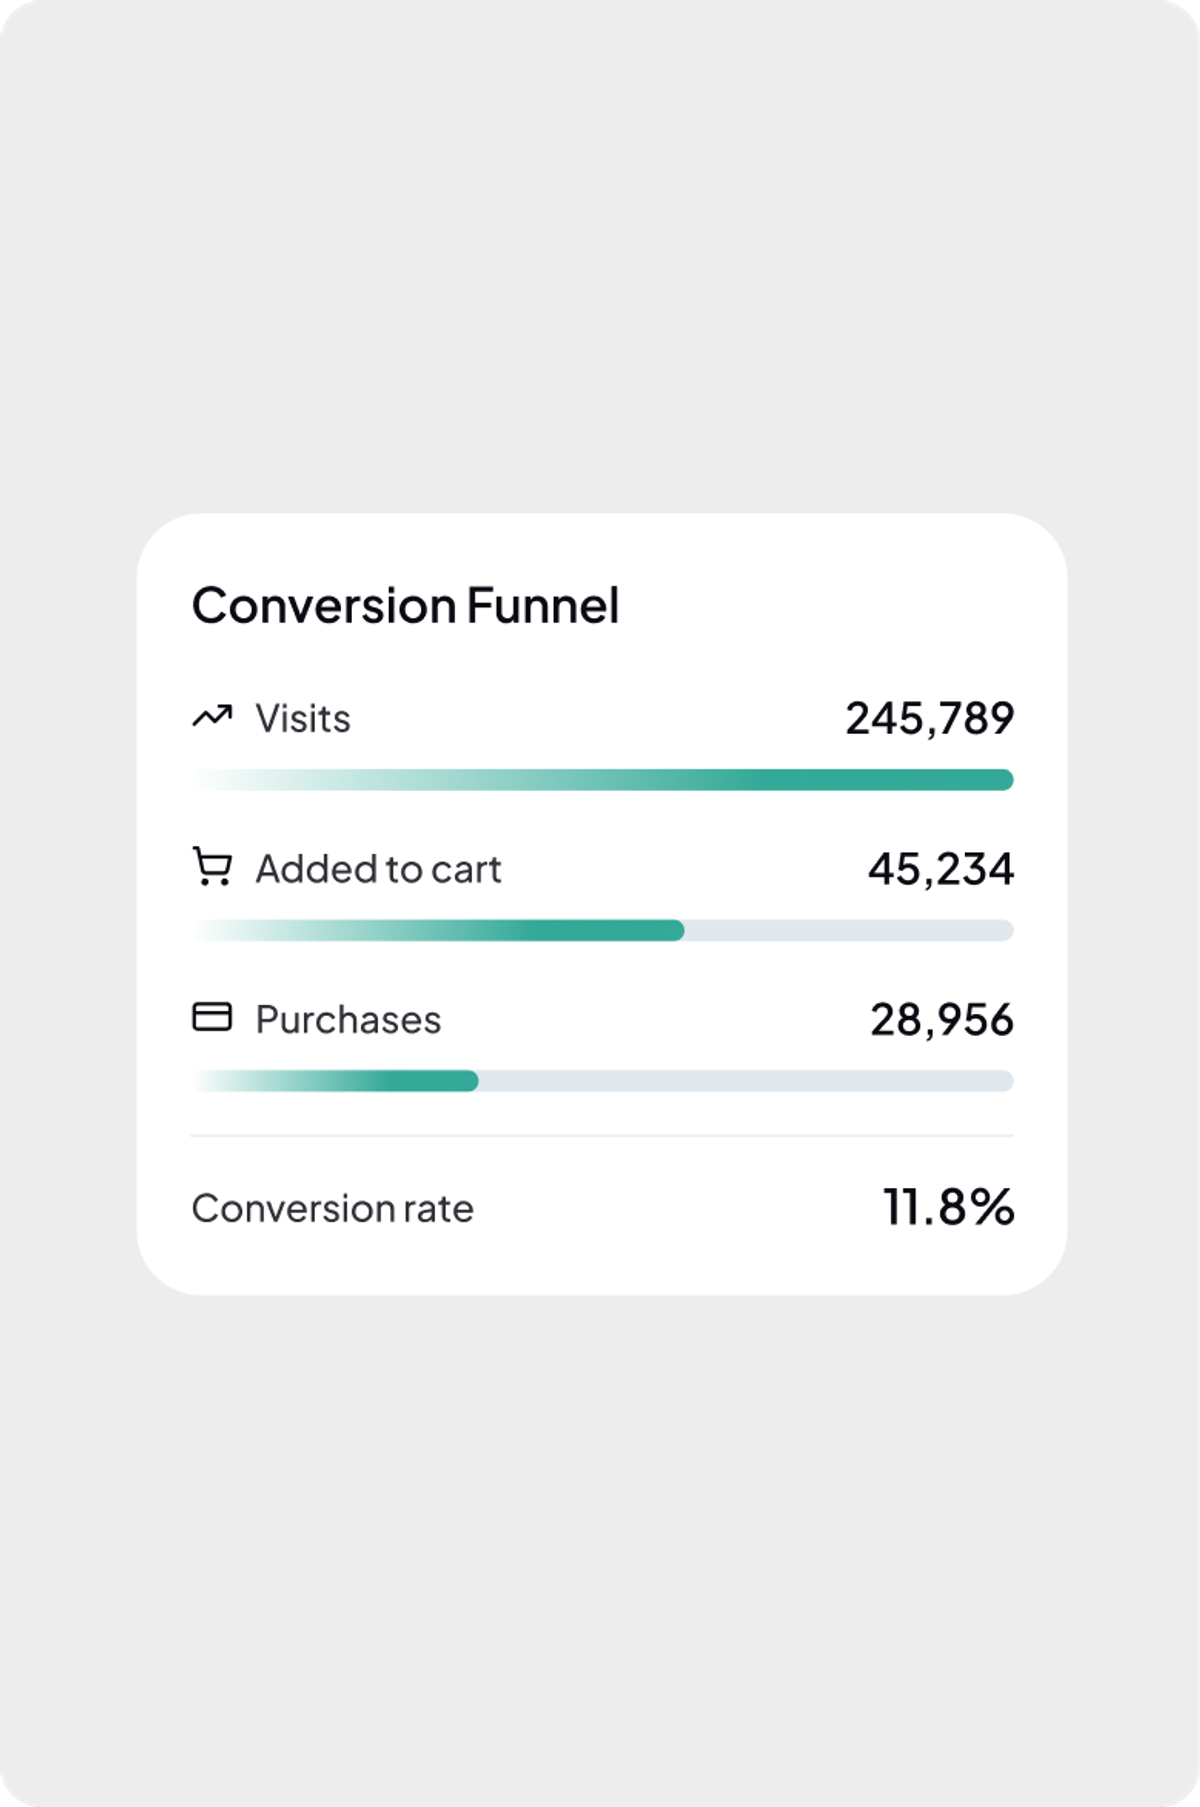The height and width of the screenshot is (1807, 1200).
Task: Click the unfilled gray part of Purchases bar
Action: (x=746, y=1081)
